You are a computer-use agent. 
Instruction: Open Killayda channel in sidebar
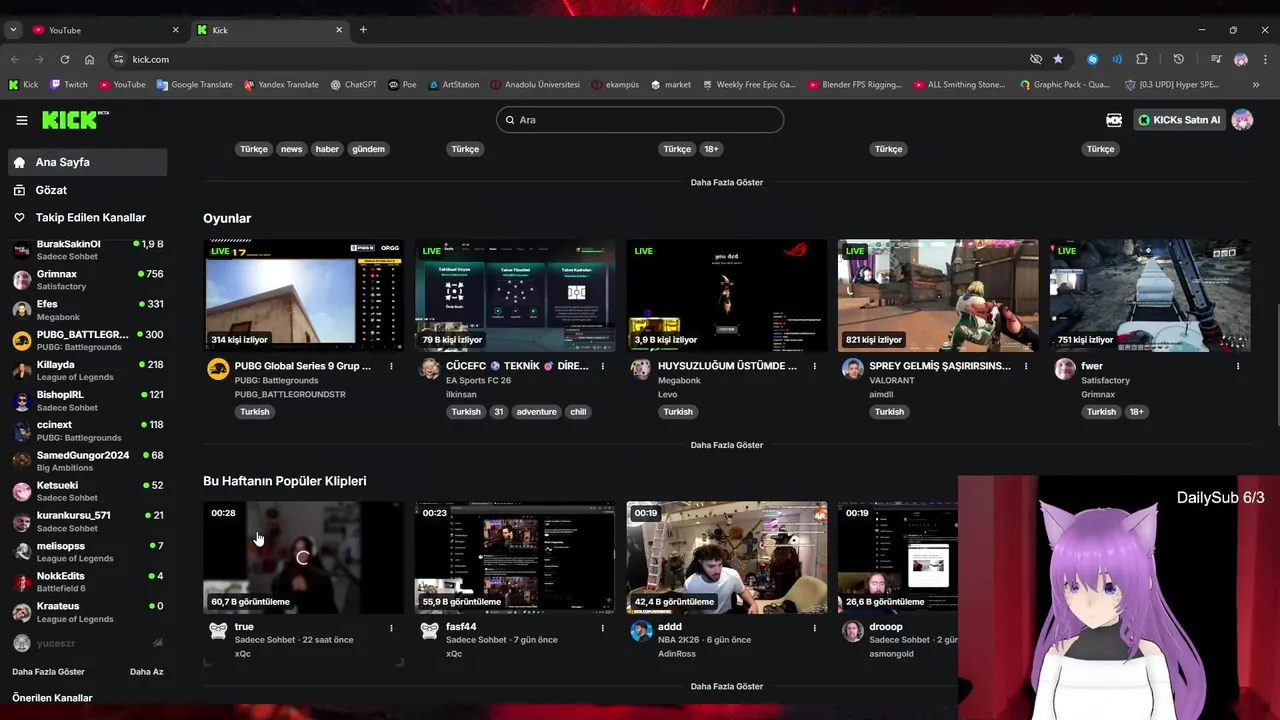(x=88, y=371)
